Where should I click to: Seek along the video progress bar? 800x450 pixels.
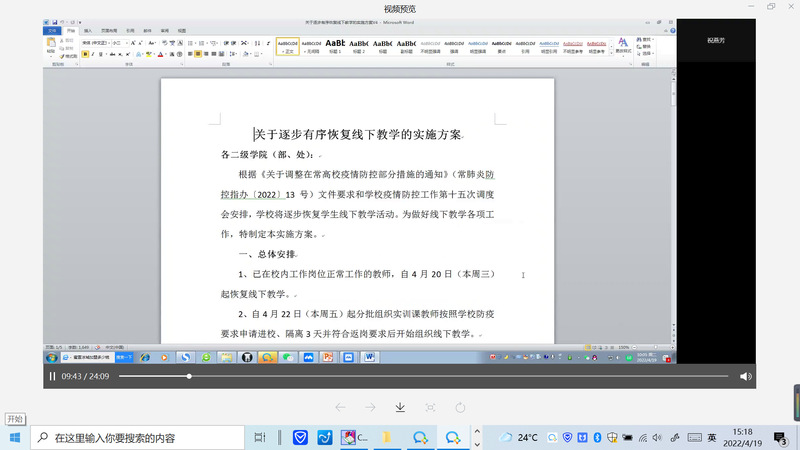(x=423, y=377)
